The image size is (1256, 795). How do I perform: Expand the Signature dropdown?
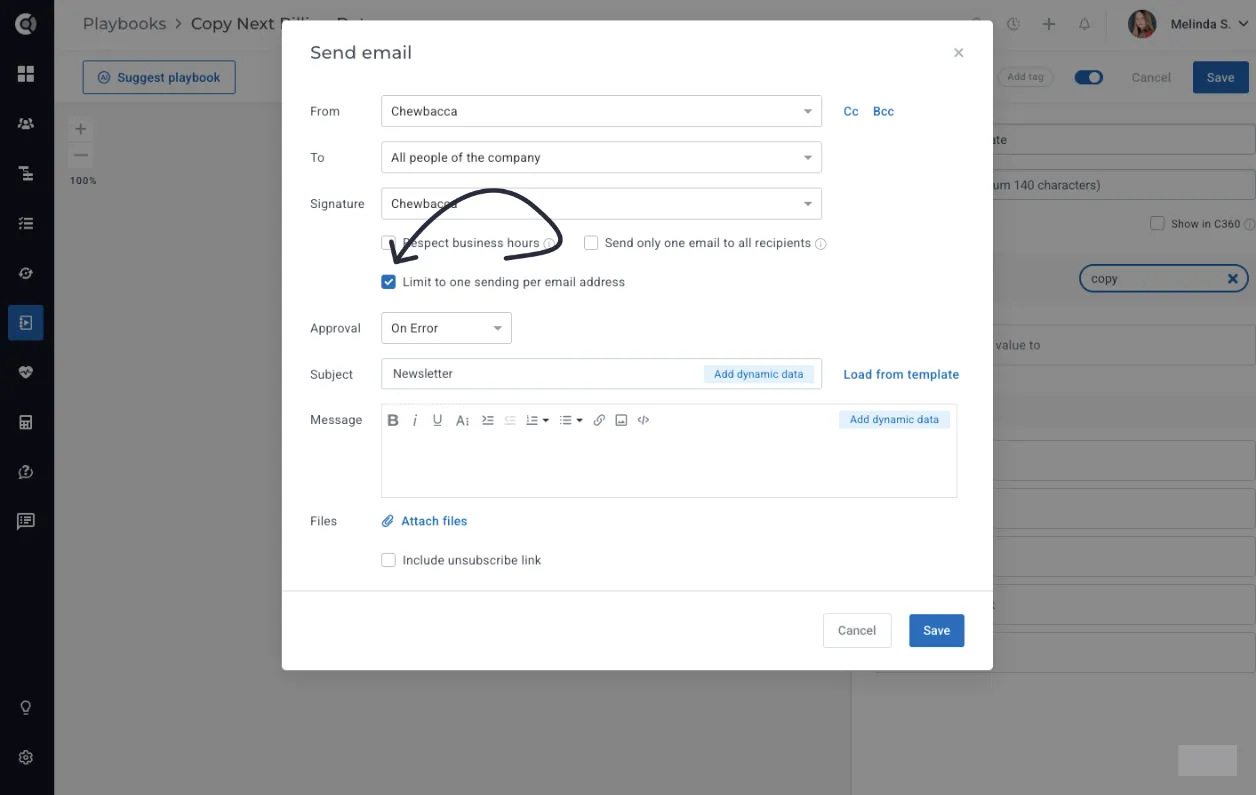(x=601, y=204)
